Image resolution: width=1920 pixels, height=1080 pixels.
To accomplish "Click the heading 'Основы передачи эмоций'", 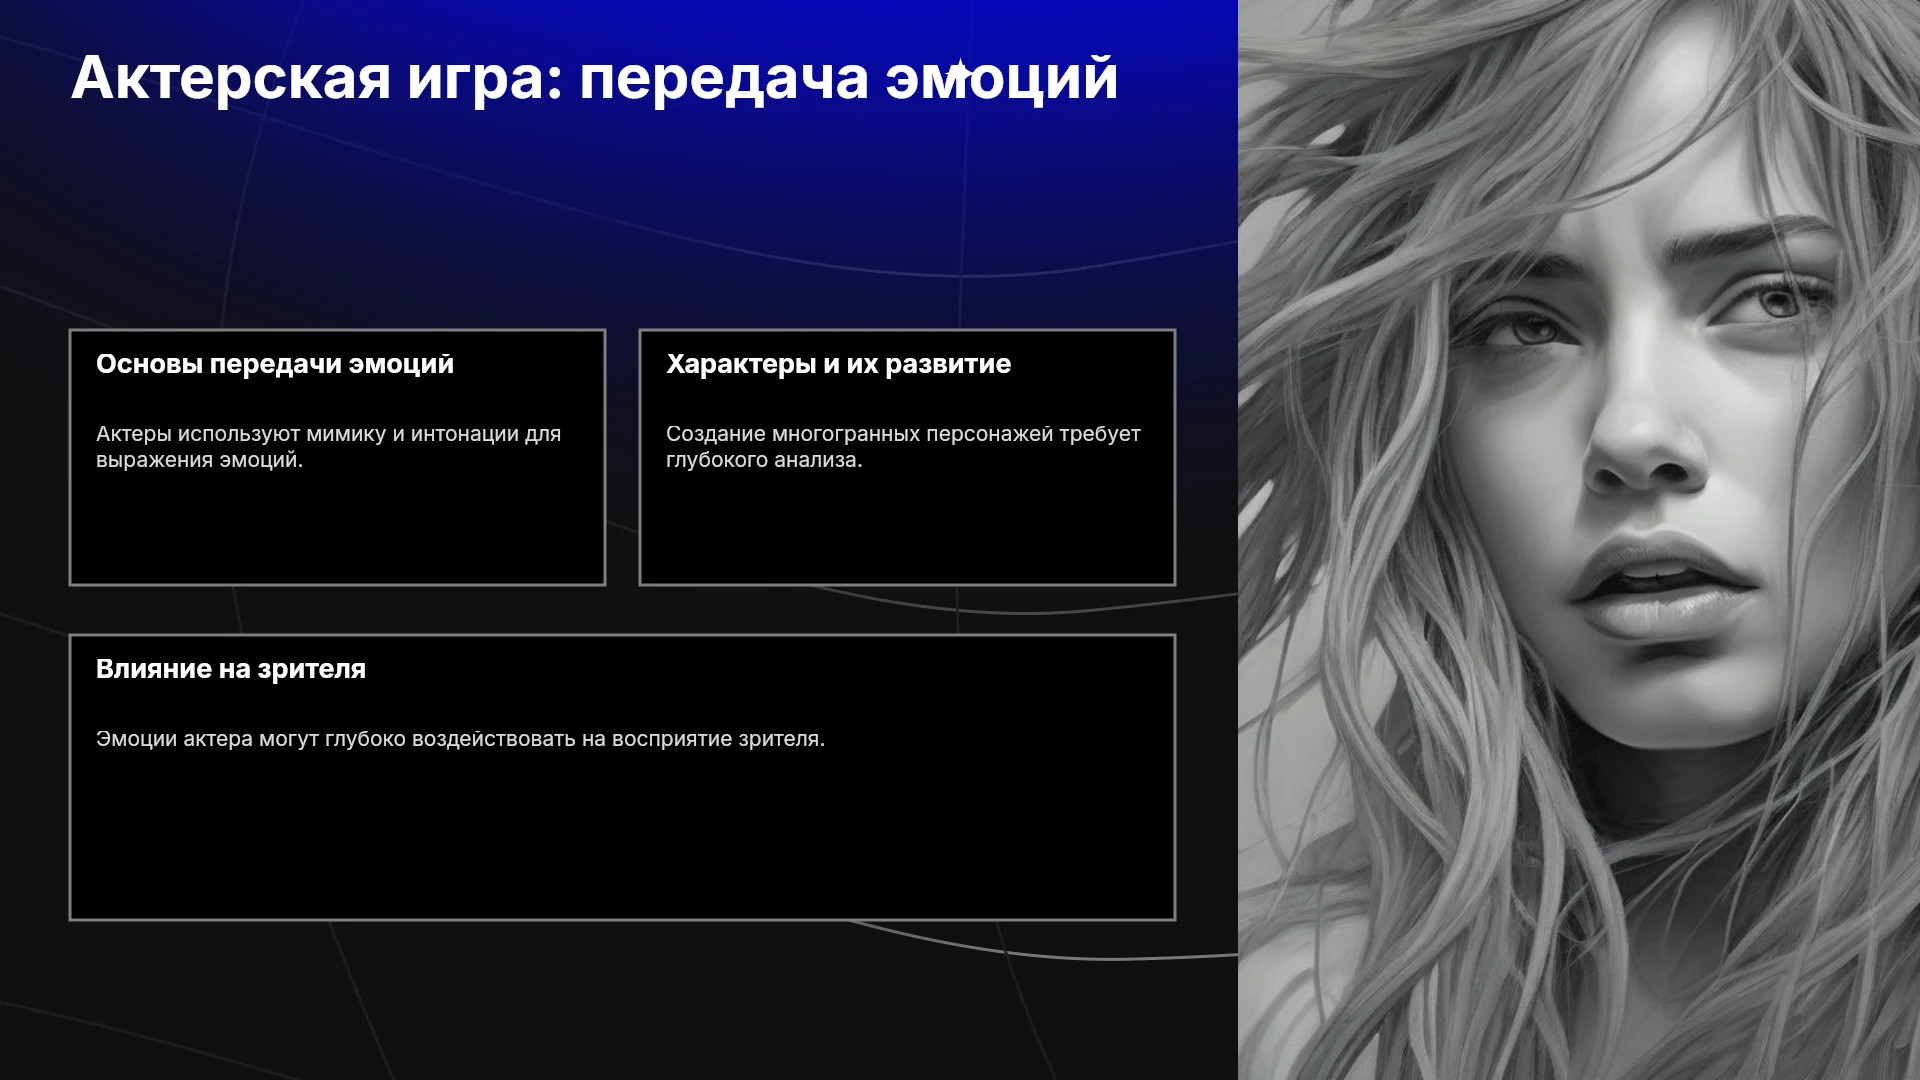I will [275, 364].
